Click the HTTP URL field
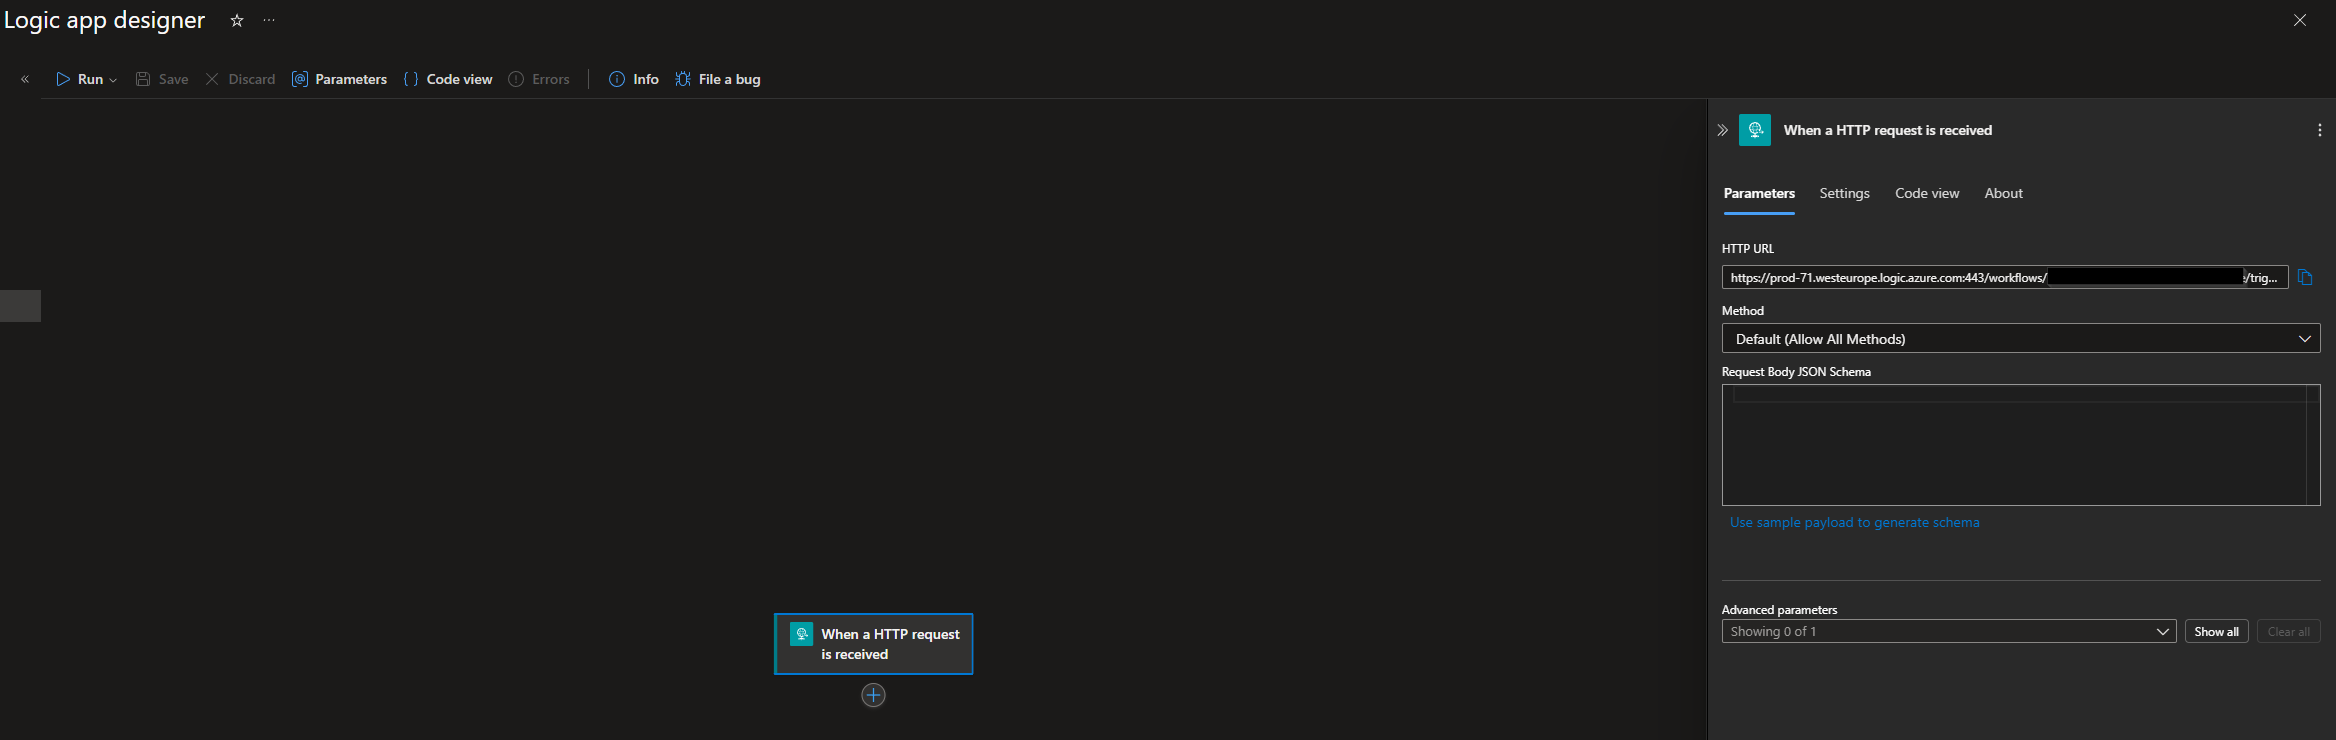The image size is (2336, 740). coord(2005,278)
